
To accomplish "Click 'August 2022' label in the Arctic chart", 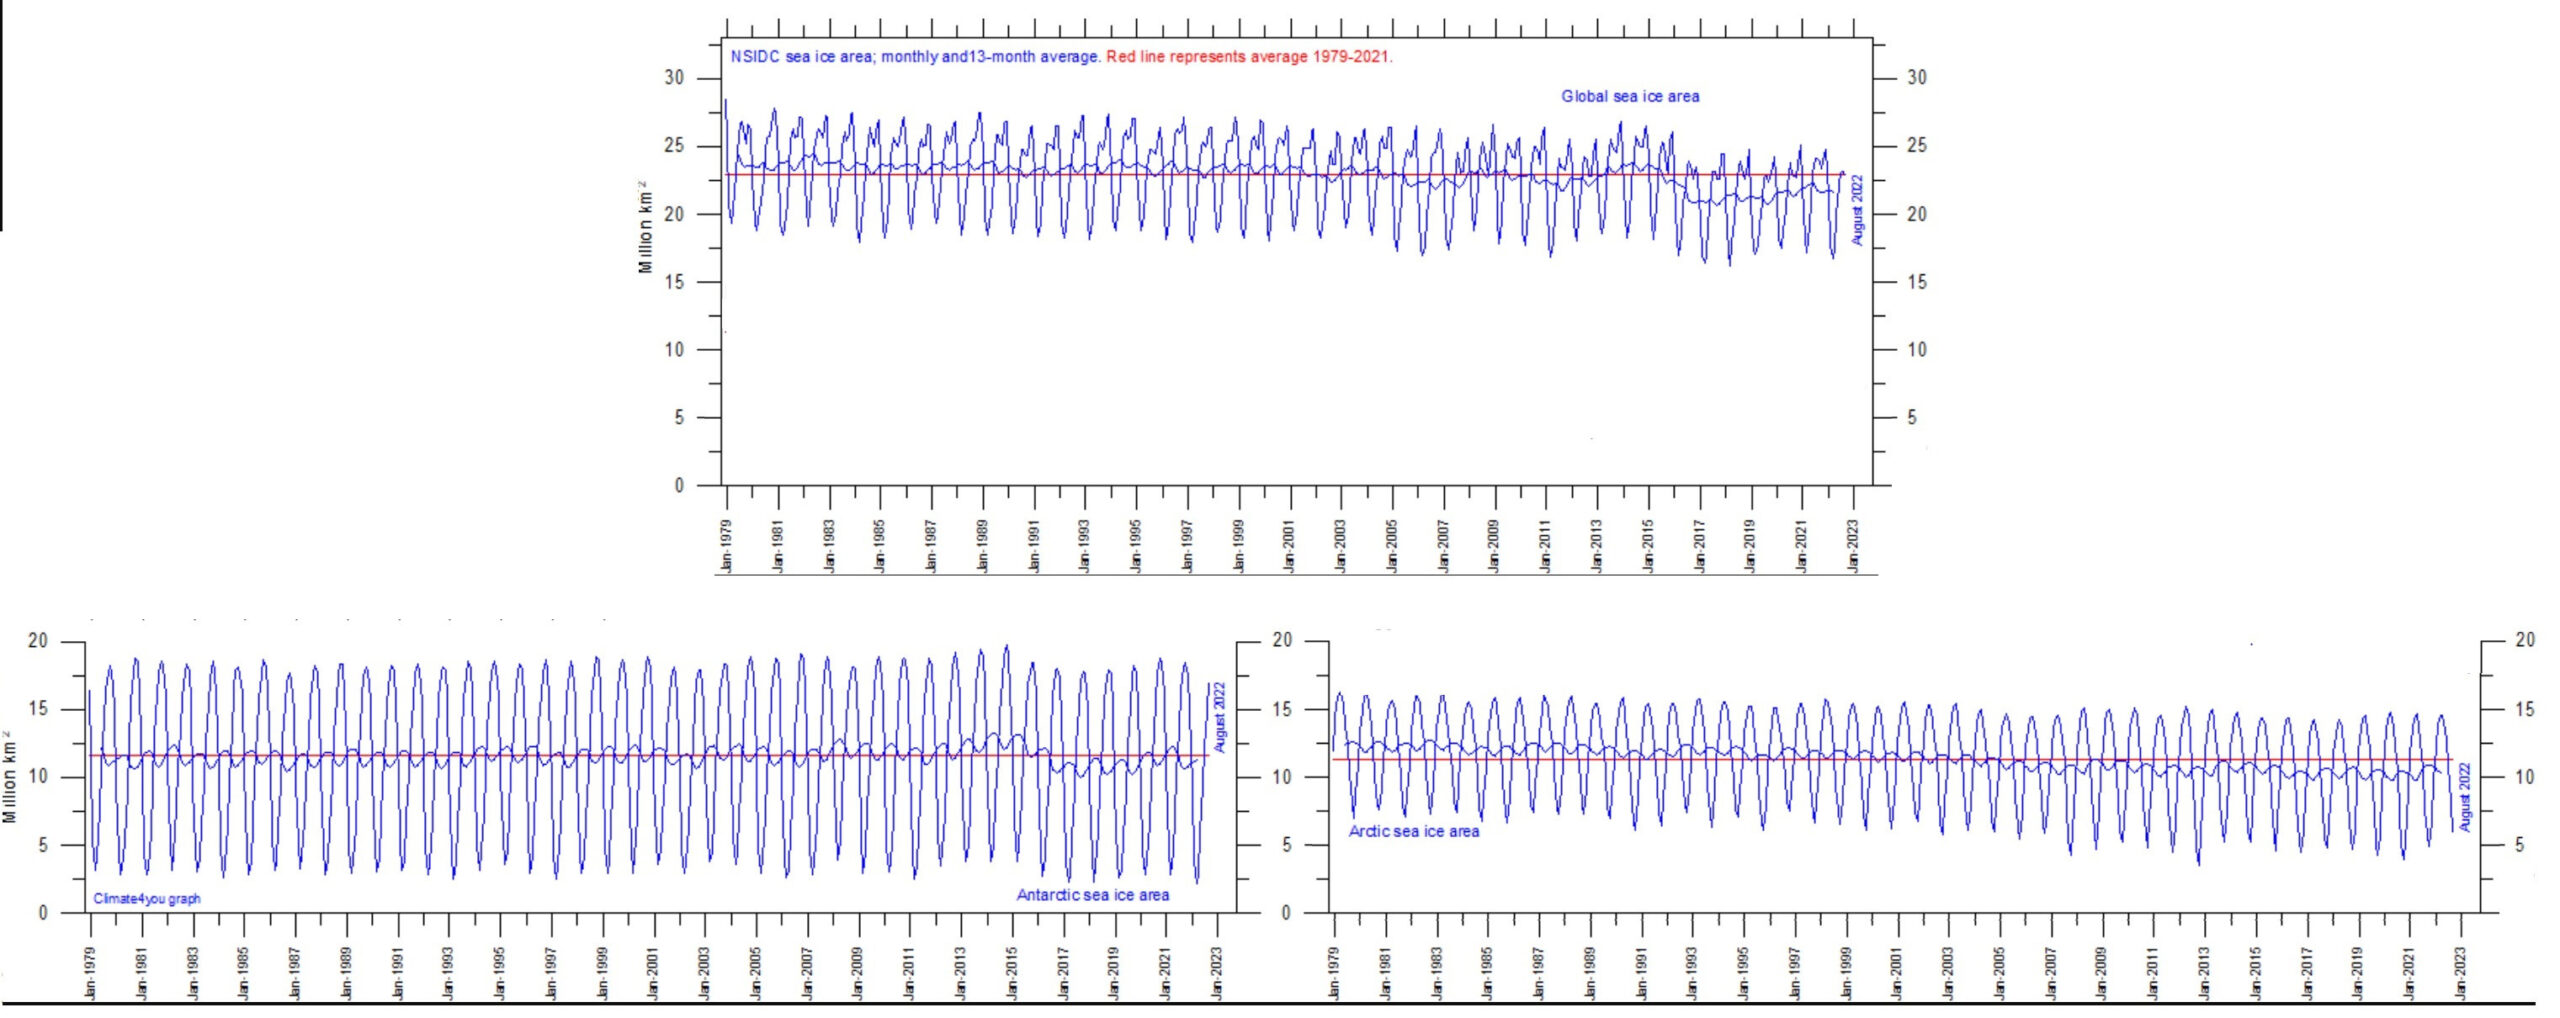I will [2465, 797].
